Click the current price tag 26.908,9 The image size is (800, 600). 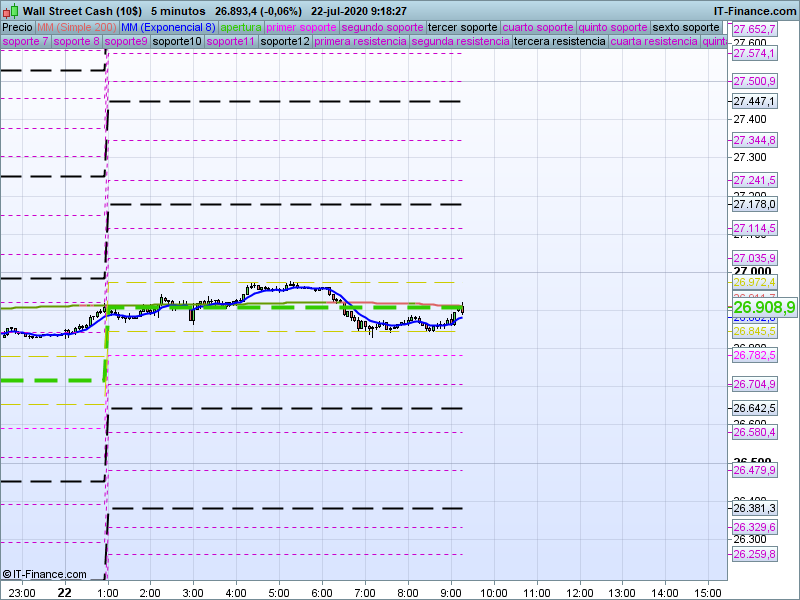pyautogui.click(x=764, y=308)
